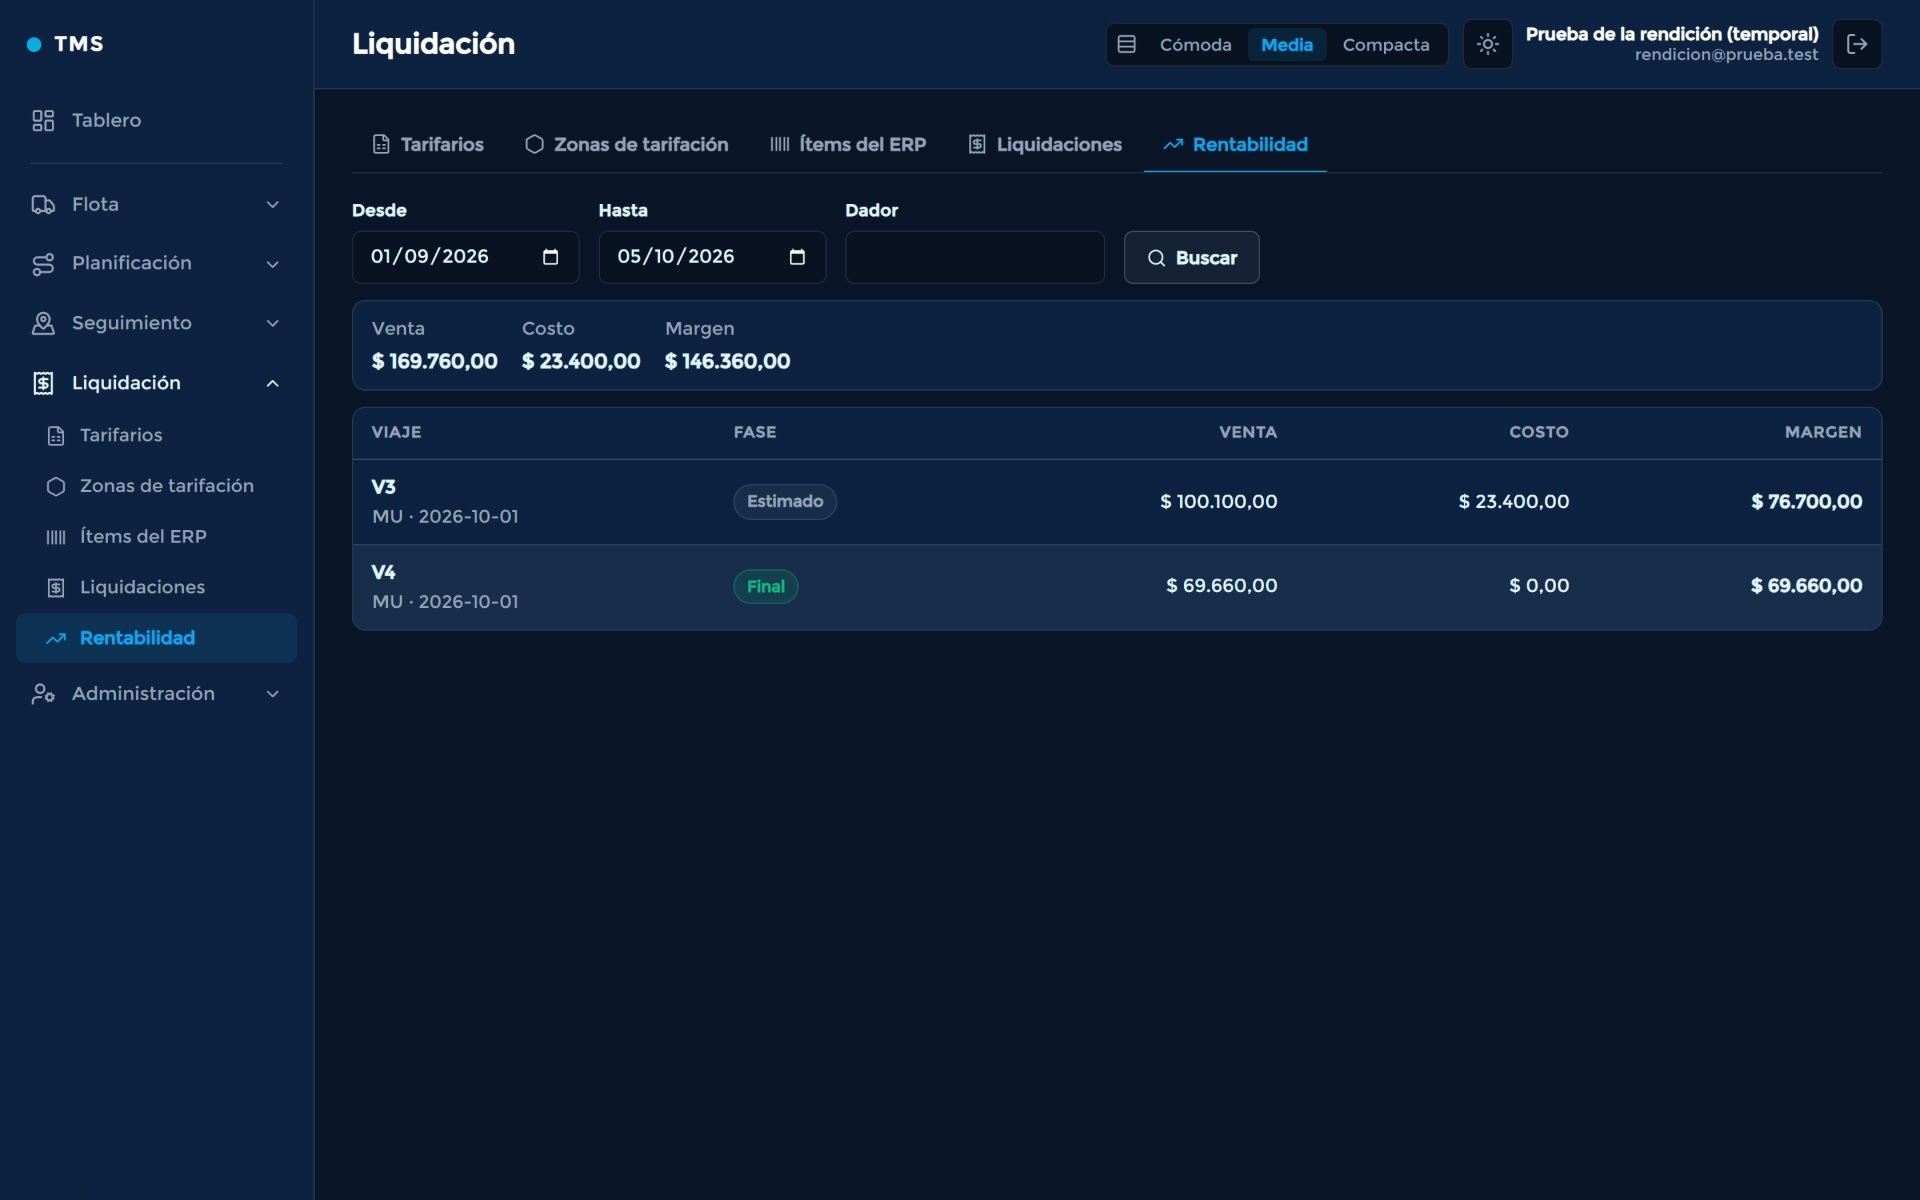Screen dimensions: 1920x1200
Task: Click the Tablero dashboard icon in the sidebar
Action: pyautogui.click(x=43, y=120)
